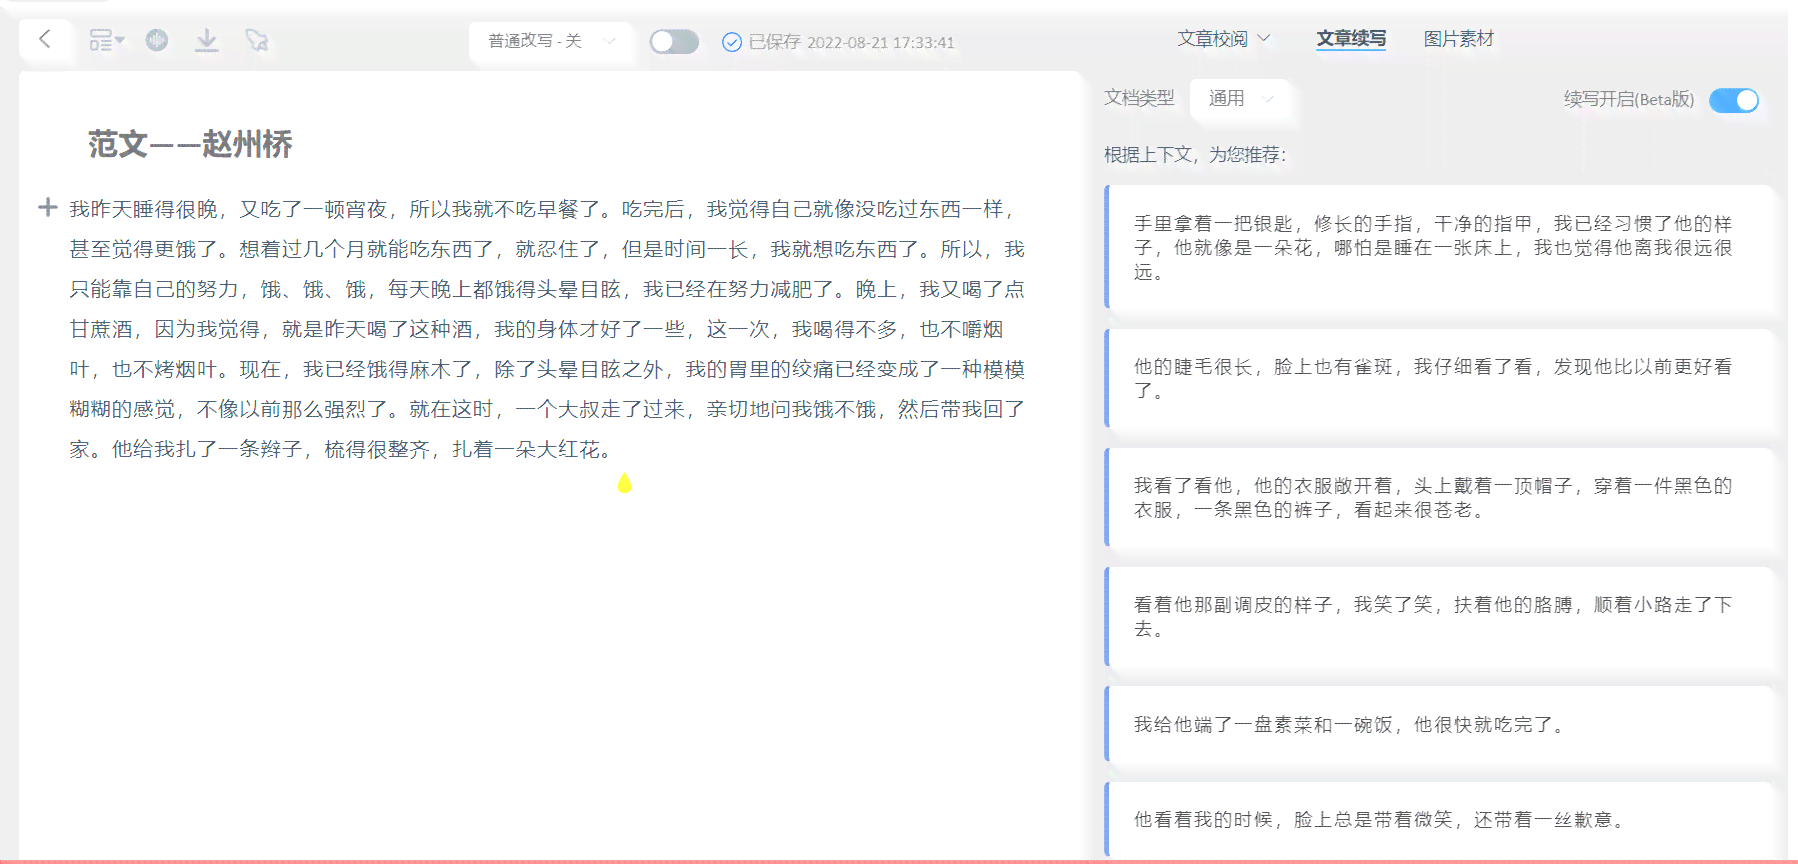
Task: Expand the 文章校阅 menu
Action: coord(1223,39)
